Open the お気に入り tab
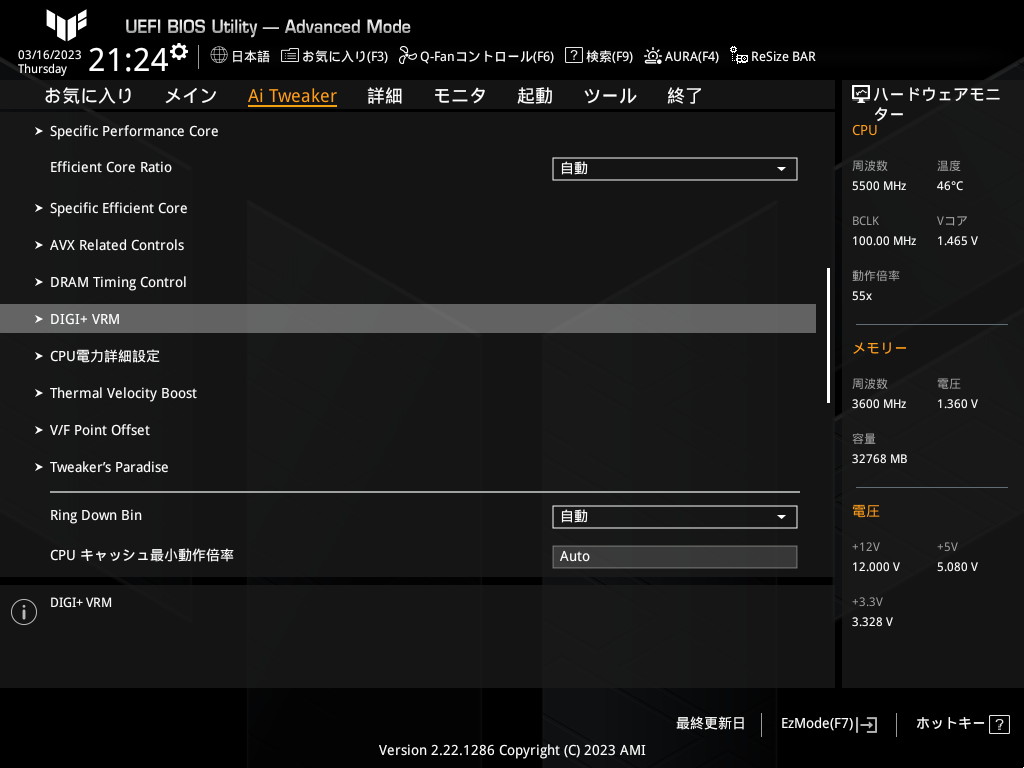 89,96
